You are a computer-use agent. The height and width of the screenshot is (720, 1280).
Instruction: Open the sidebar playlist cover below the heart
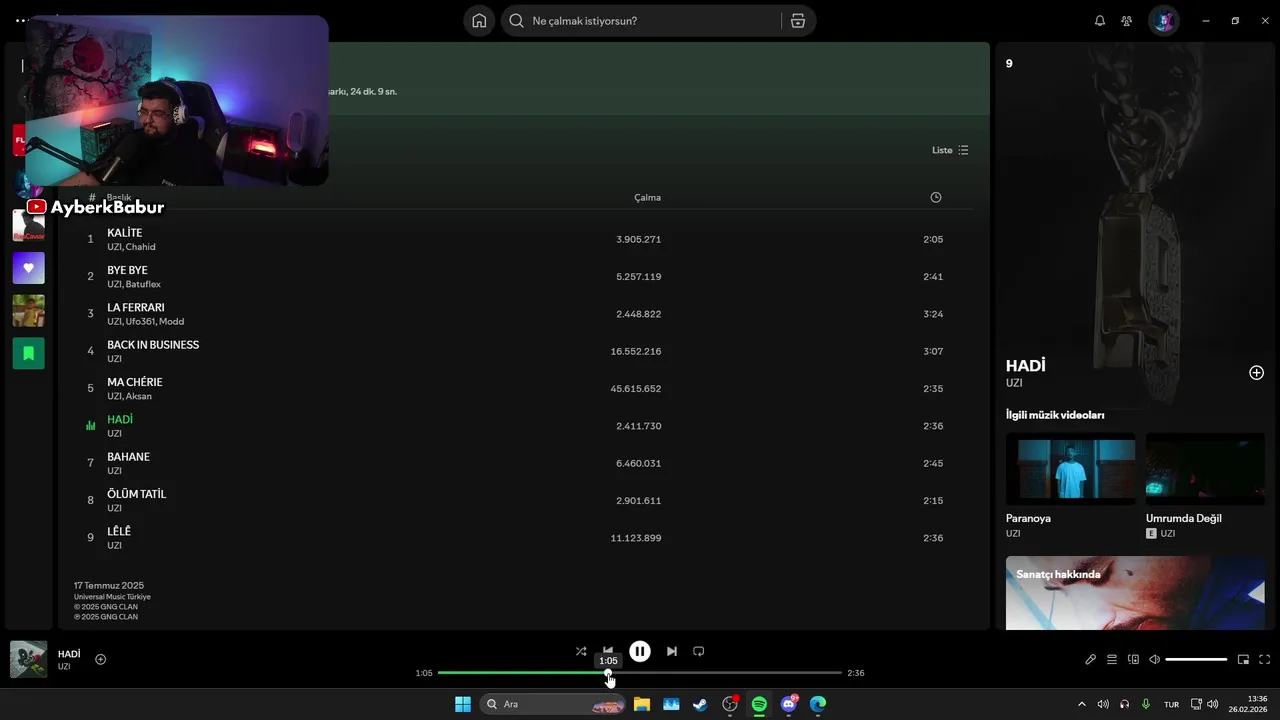click(28, 310)
